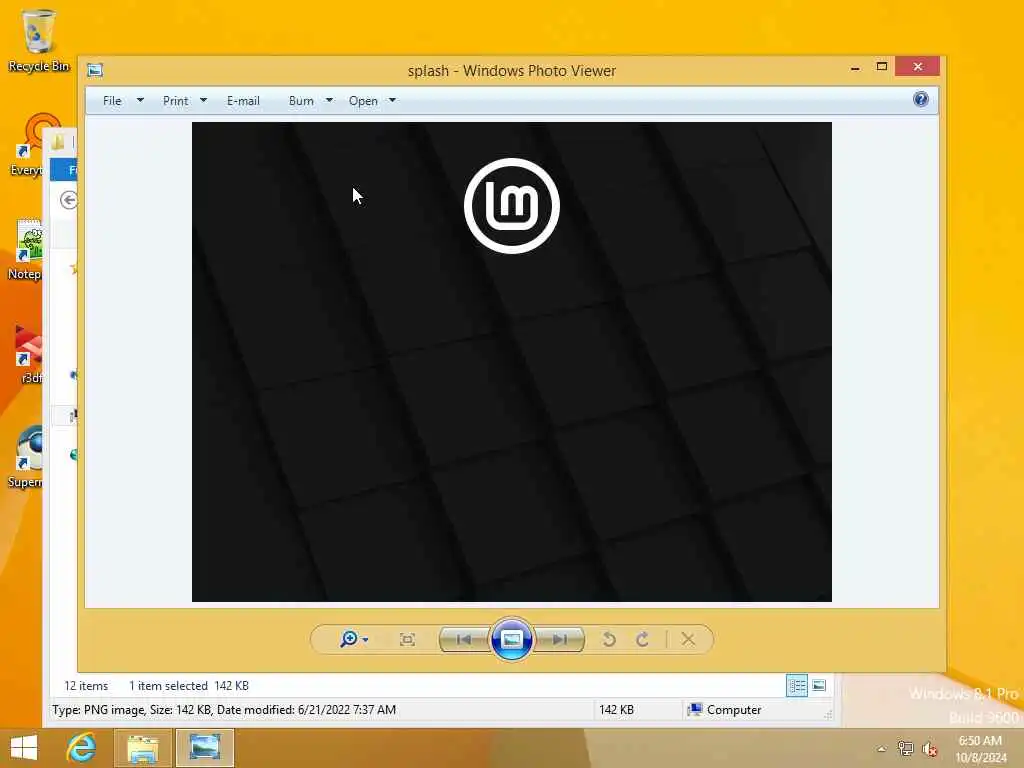Open the zoom magnifier control
The image size is (1024, 768).
(349, 639)
